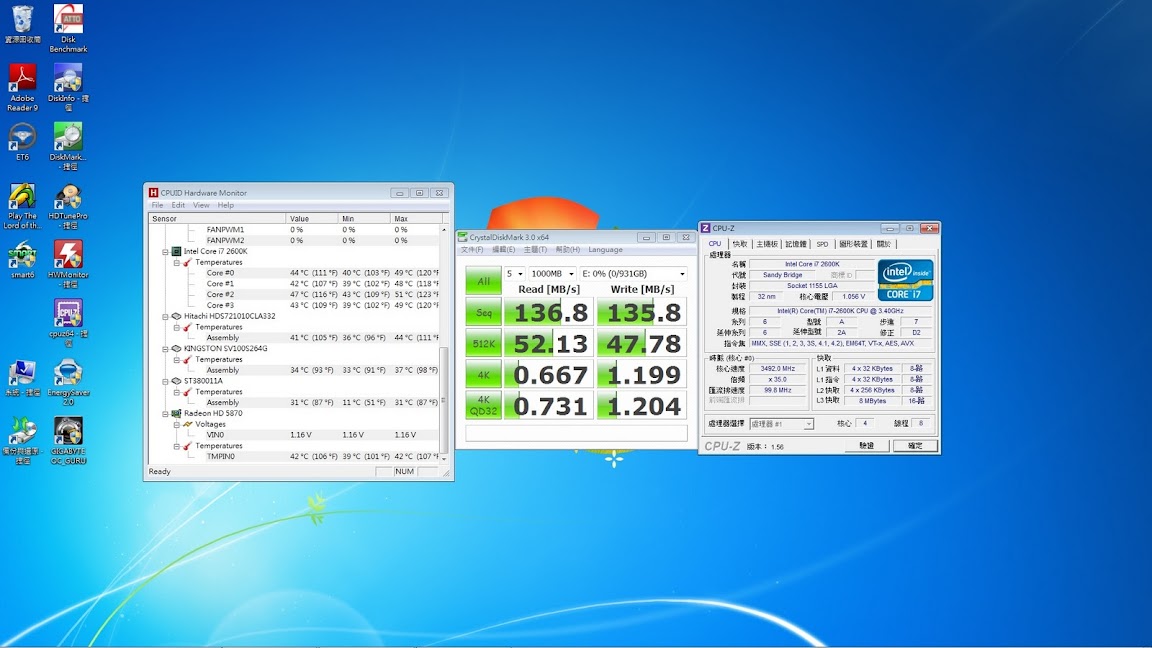The width and height of the screenshot is (1152, 648).
Task: Click the CrystalDiskMark comment text field
Action: coord(577,433)
